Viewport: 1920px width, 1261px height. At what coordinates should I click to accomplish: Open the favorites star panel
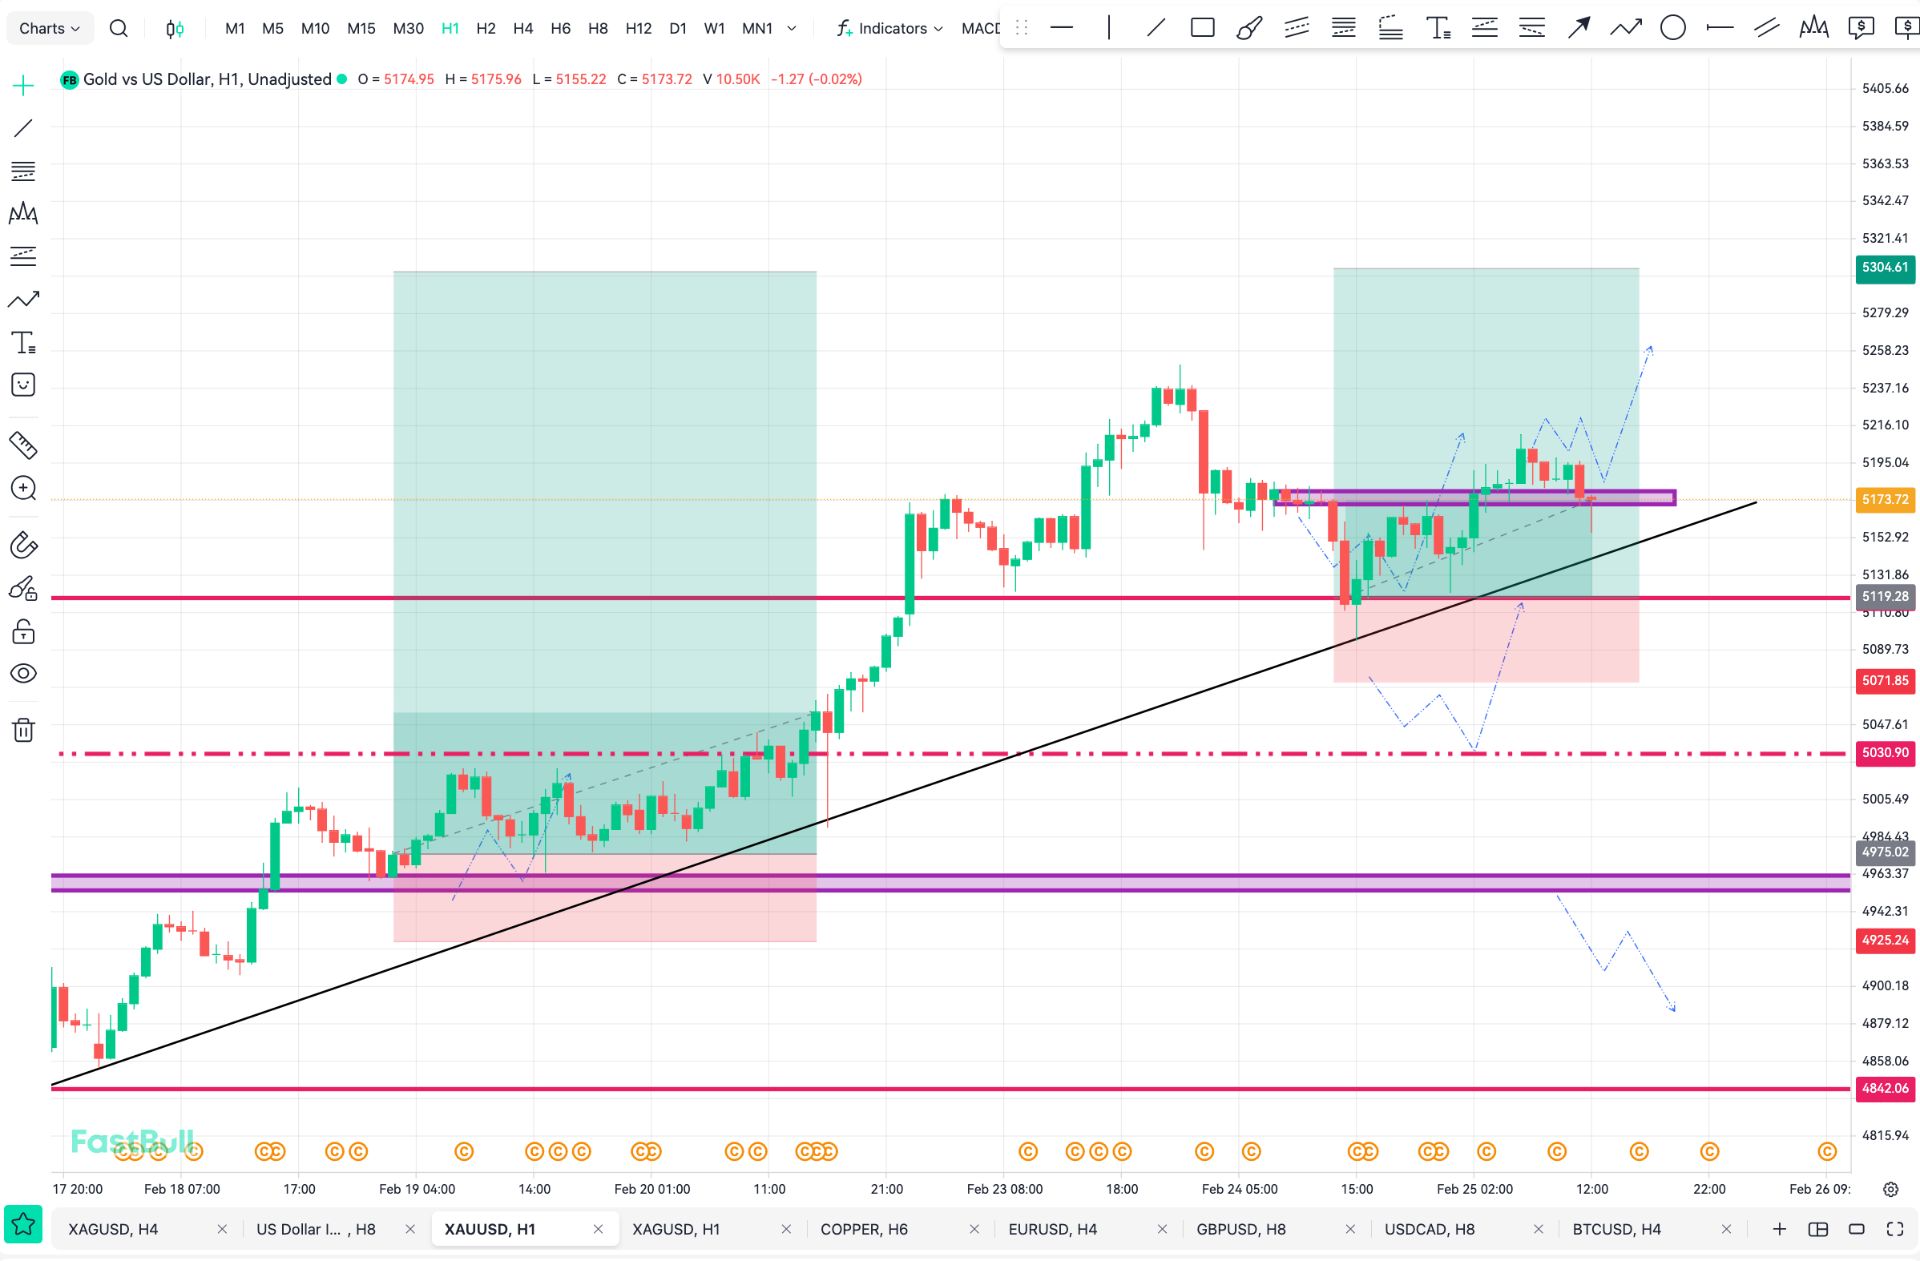coord(23,1224)
